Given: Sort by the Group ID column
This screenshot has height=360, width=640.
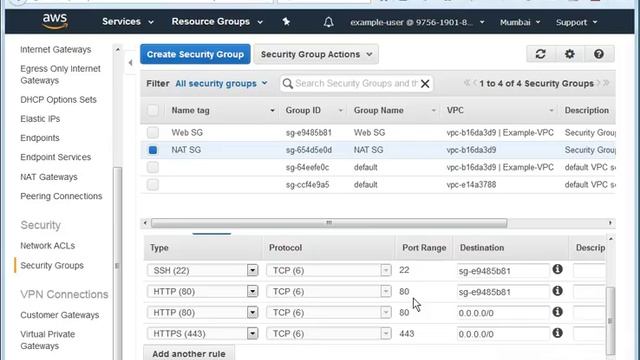Looking at the screenshot, I should (x=314, y=110).
